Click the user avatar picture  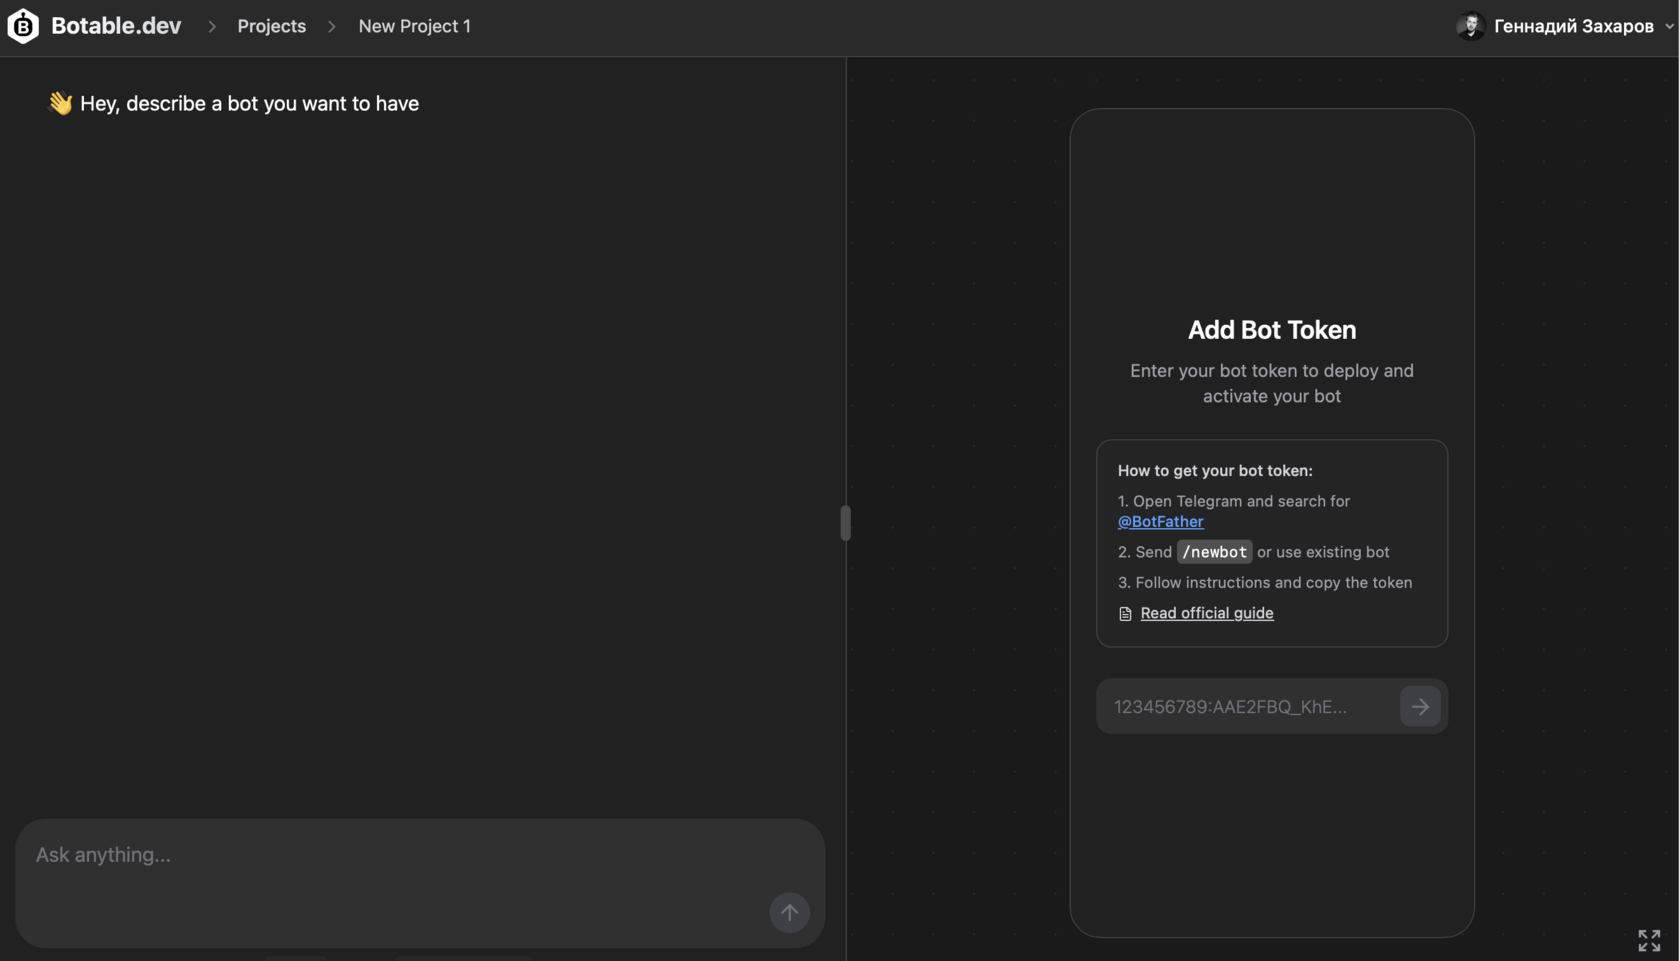[x=1470, y=26]
